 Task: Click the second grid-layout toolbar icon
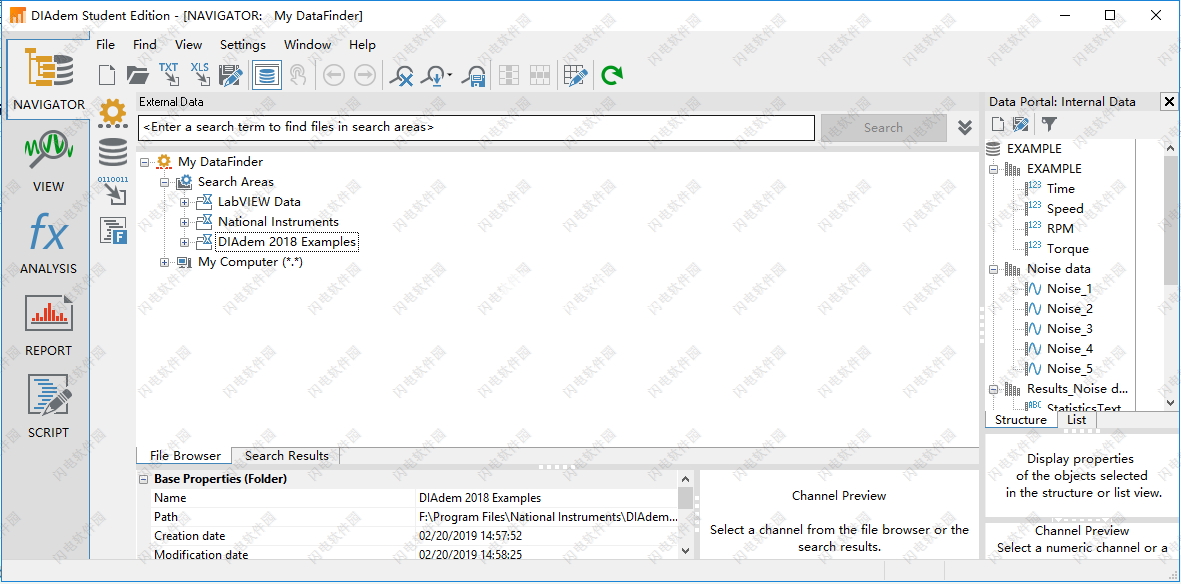539,75
